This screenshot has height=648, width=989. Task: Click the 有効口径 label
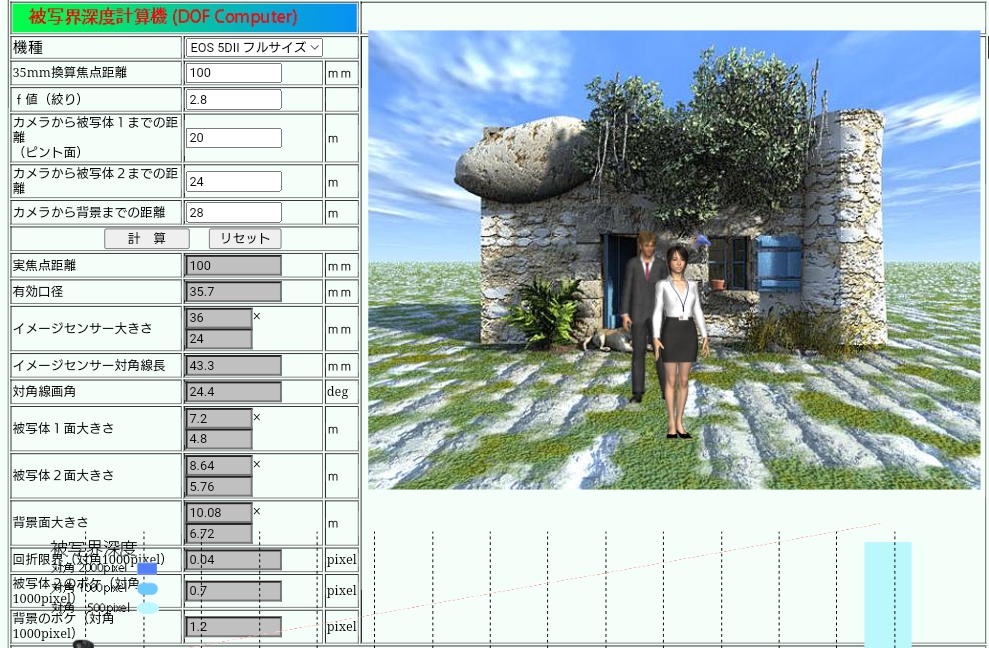(x=38, y=292)
